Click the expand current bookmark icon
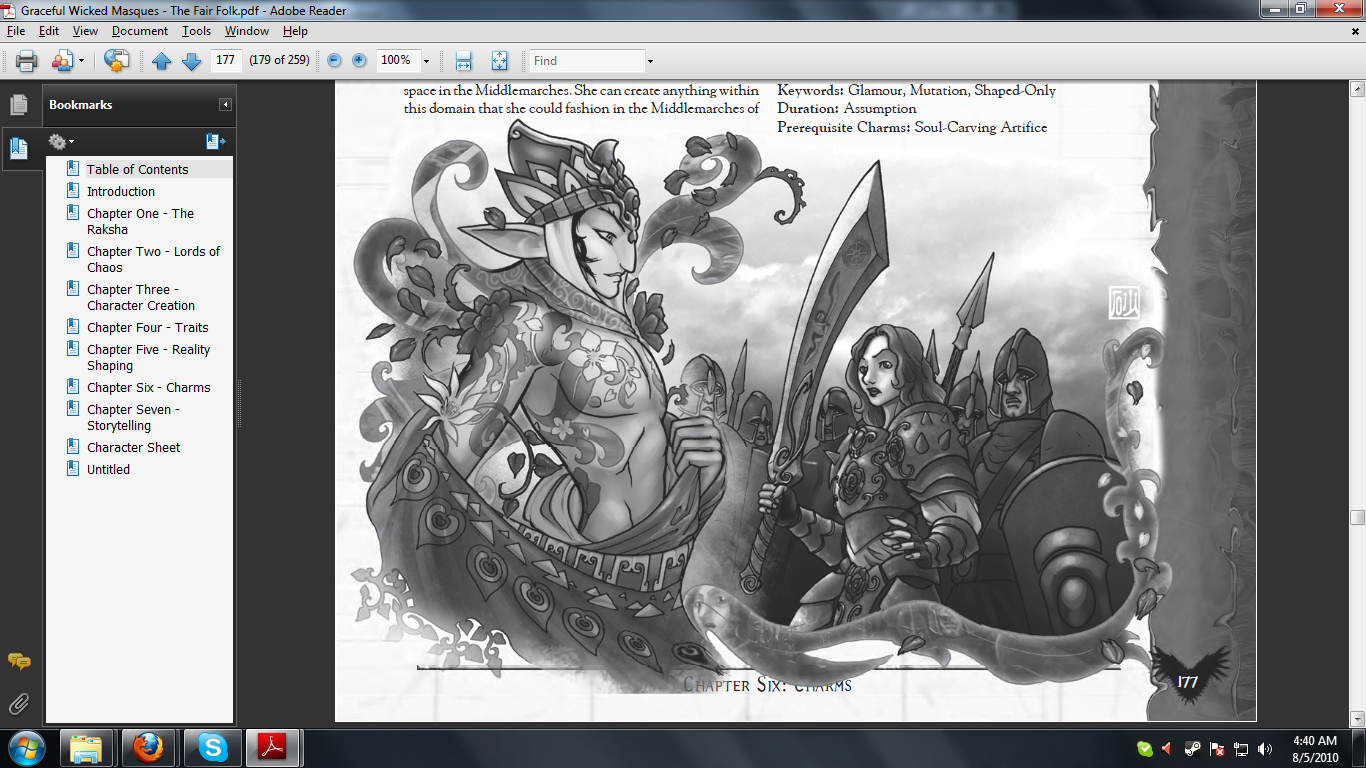Image resolution: width=1366 pixels, height=768 pixels. (215, 142)
